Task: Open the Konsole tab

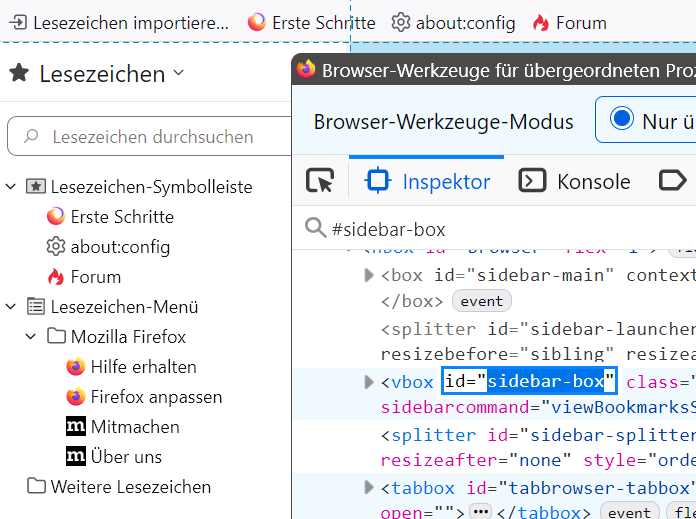Action: point(574,181)
